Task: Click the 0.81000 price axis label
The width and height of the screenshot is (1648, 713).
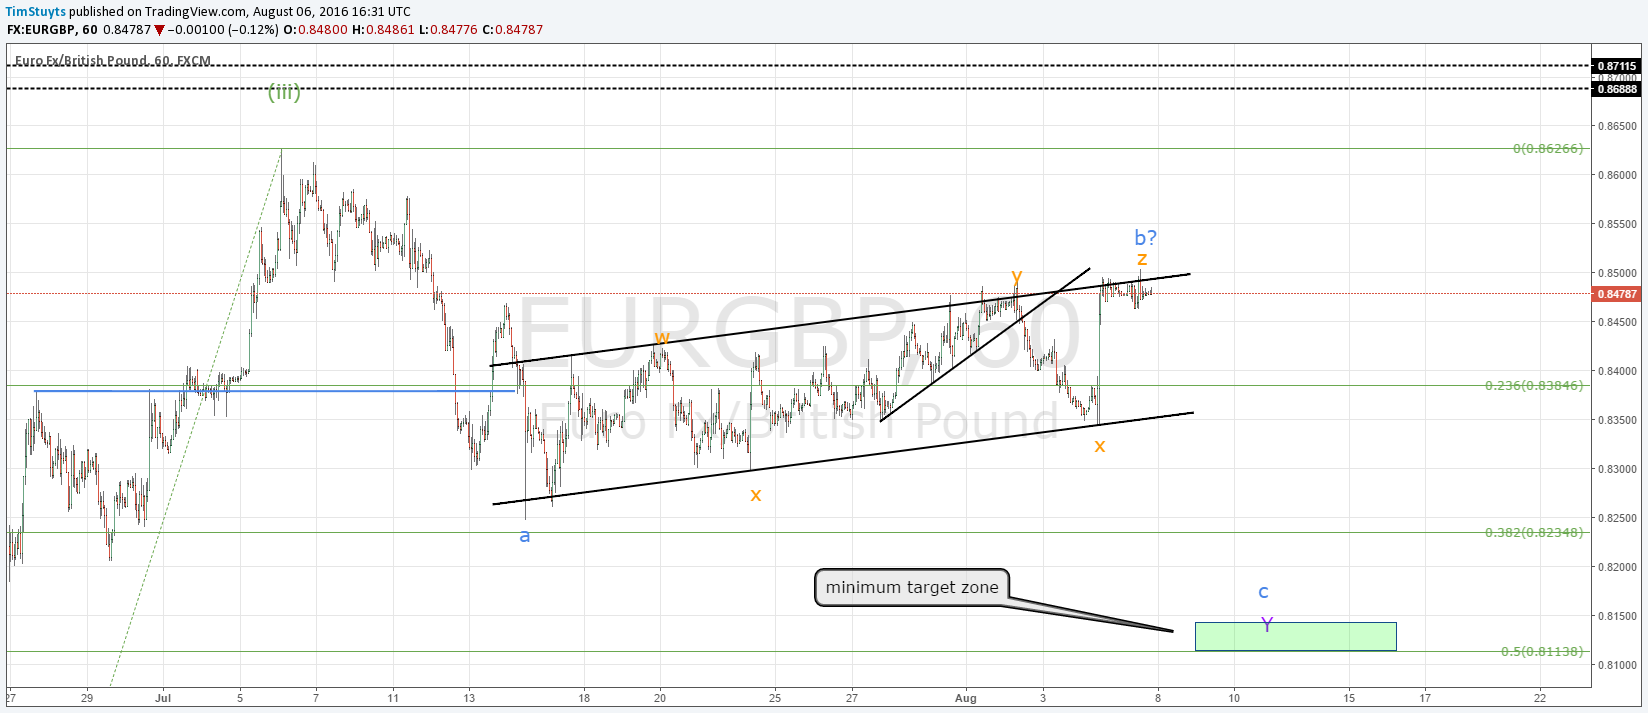Action: point(1617,665)
